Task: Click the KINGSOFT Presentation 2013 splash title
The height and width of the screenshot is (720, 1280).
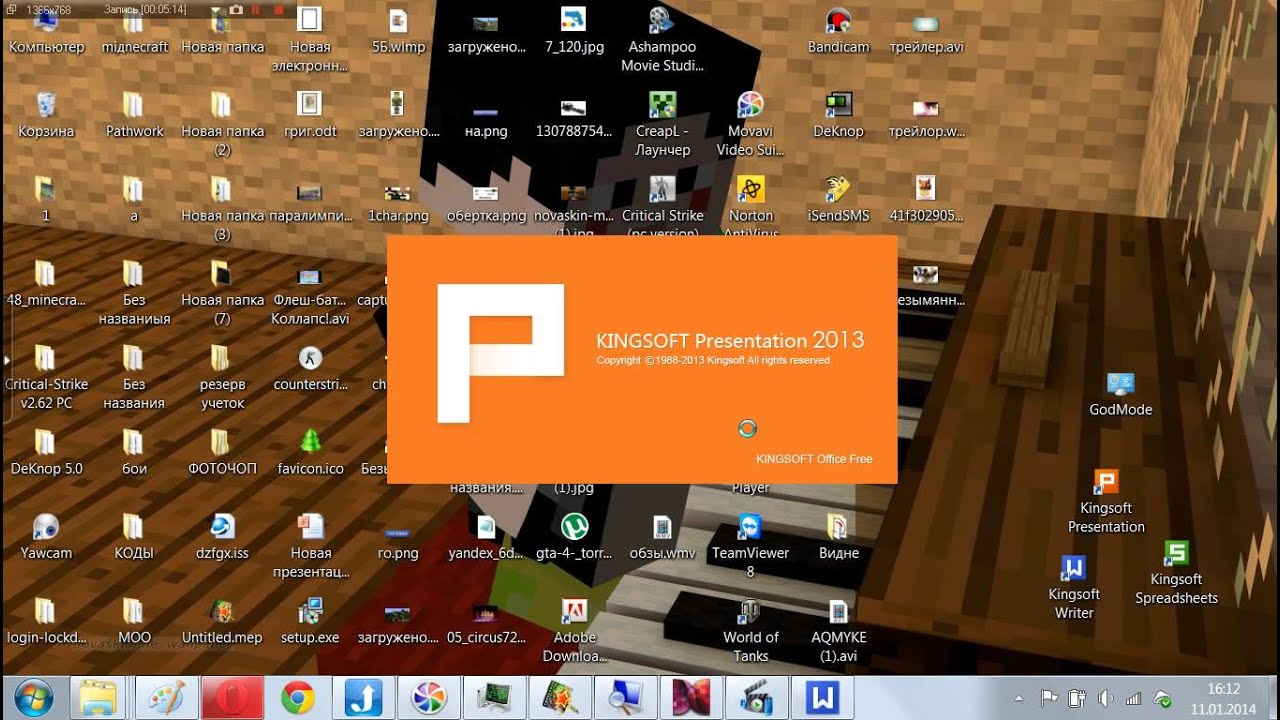Action: (730, 340)
